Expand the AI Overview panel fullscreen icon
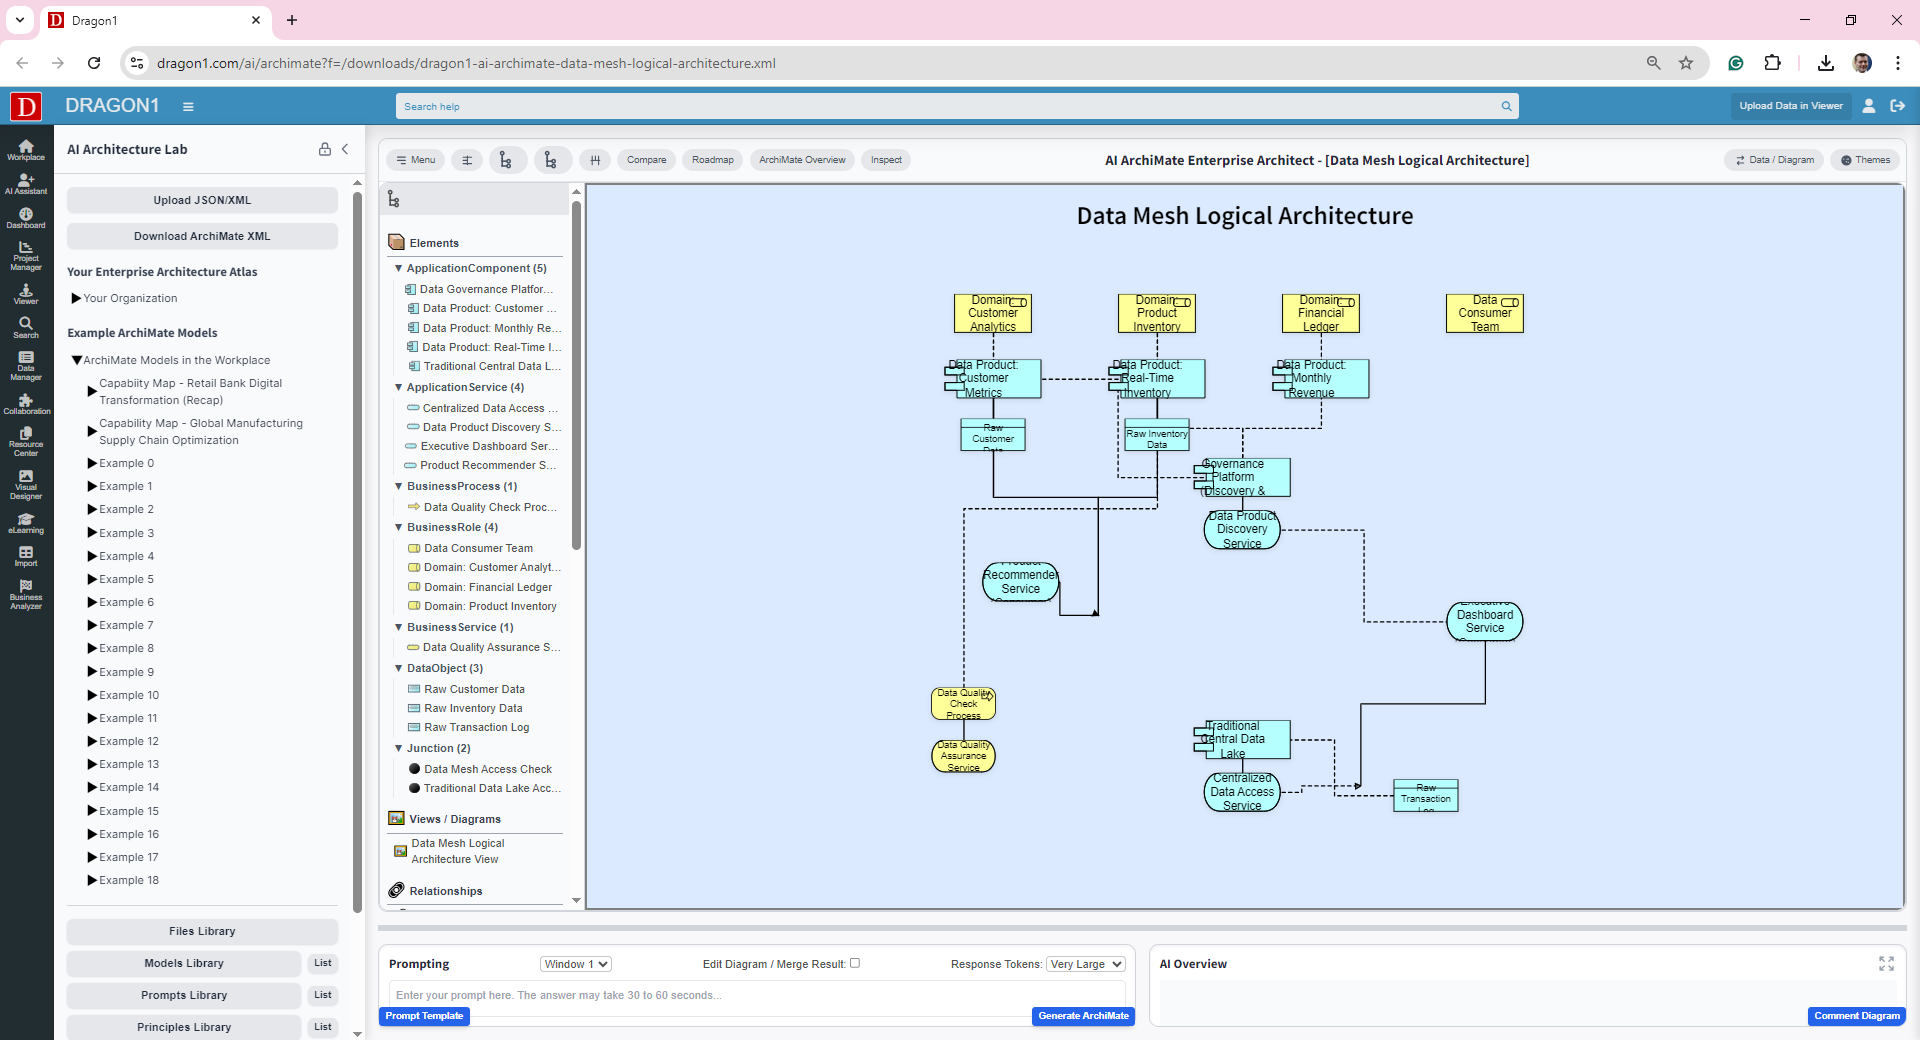 tap(1886, 964)
